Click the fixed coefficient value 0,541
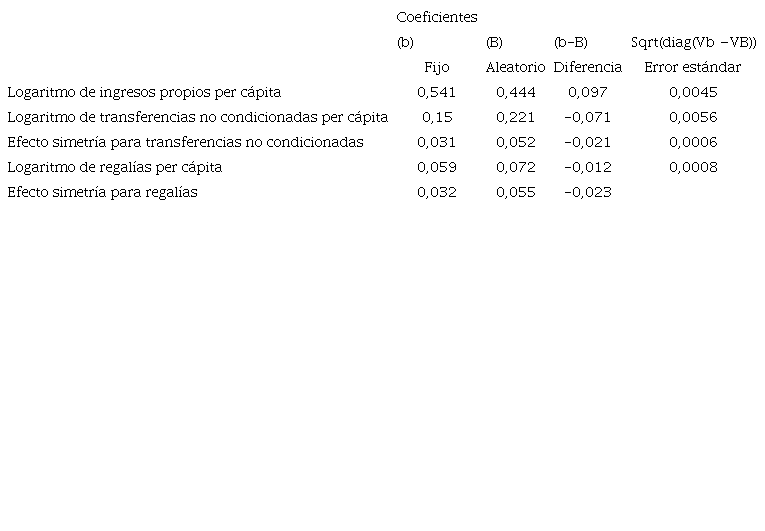765x531 pixels. (437, 92)
